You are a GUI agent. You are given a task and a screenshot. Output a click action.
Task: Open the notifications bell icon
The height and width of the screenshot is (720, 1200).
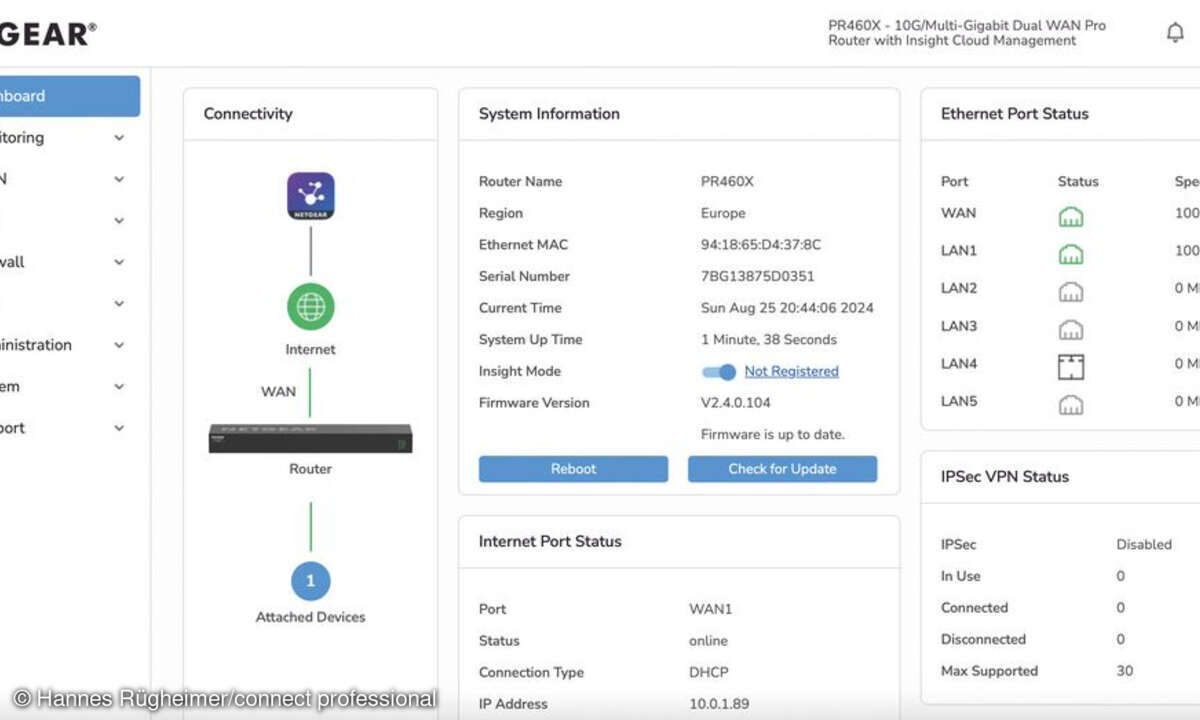pos(1175,33)
